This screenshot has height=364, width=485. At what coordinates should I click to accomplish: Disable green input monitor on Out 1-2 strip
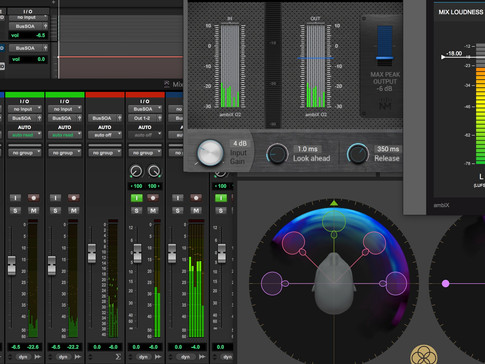point(136,198)
